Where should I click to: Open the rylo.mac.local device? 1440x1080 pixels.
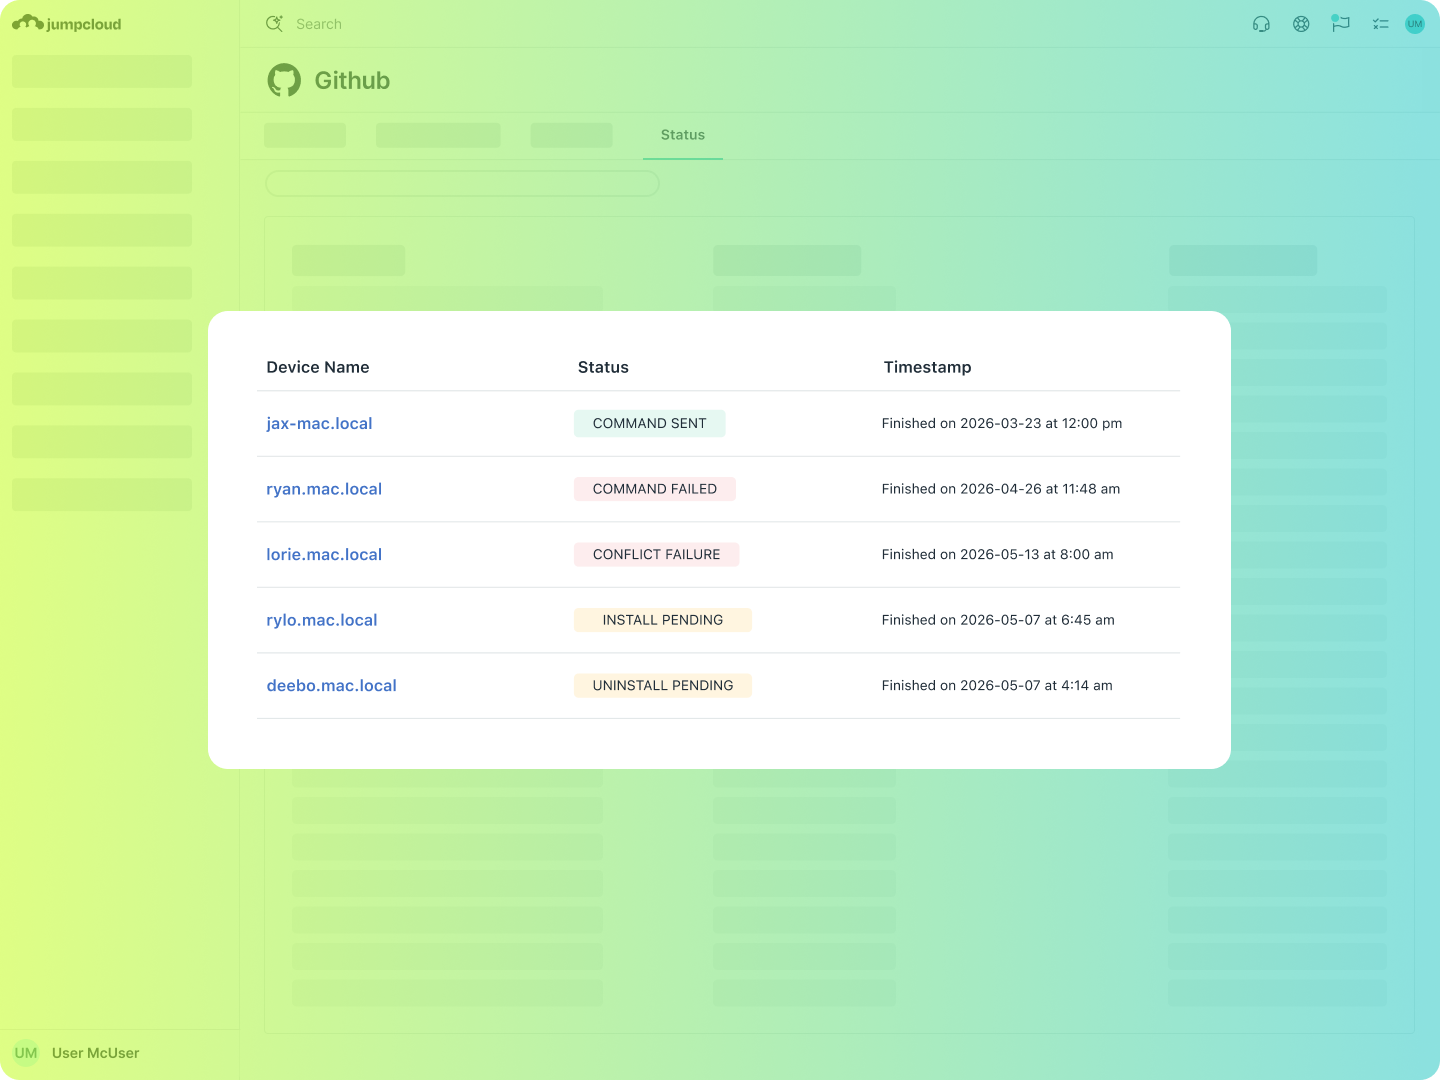pos(322,620)
